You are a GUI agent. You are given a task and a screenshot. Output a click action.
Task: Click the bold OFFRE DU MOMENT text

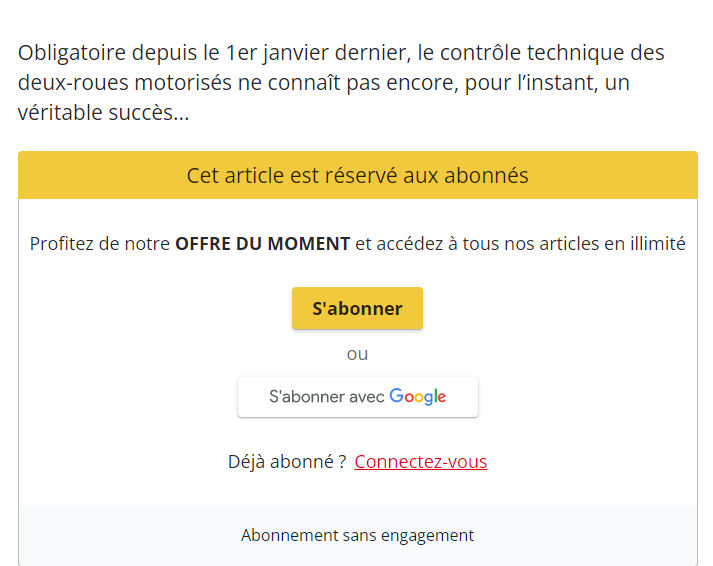click(x=263, y=244)
